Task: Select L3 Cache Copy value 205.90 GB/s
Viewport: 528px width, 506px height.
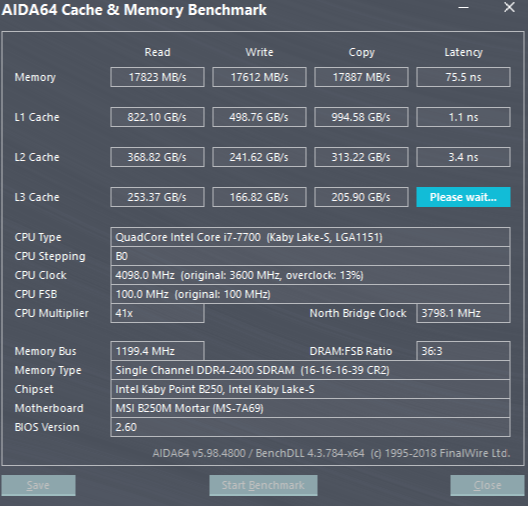Action: [361, 197]
